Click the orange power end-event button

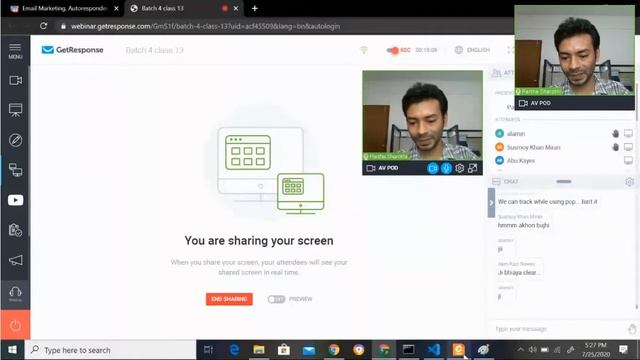point(15,325)
